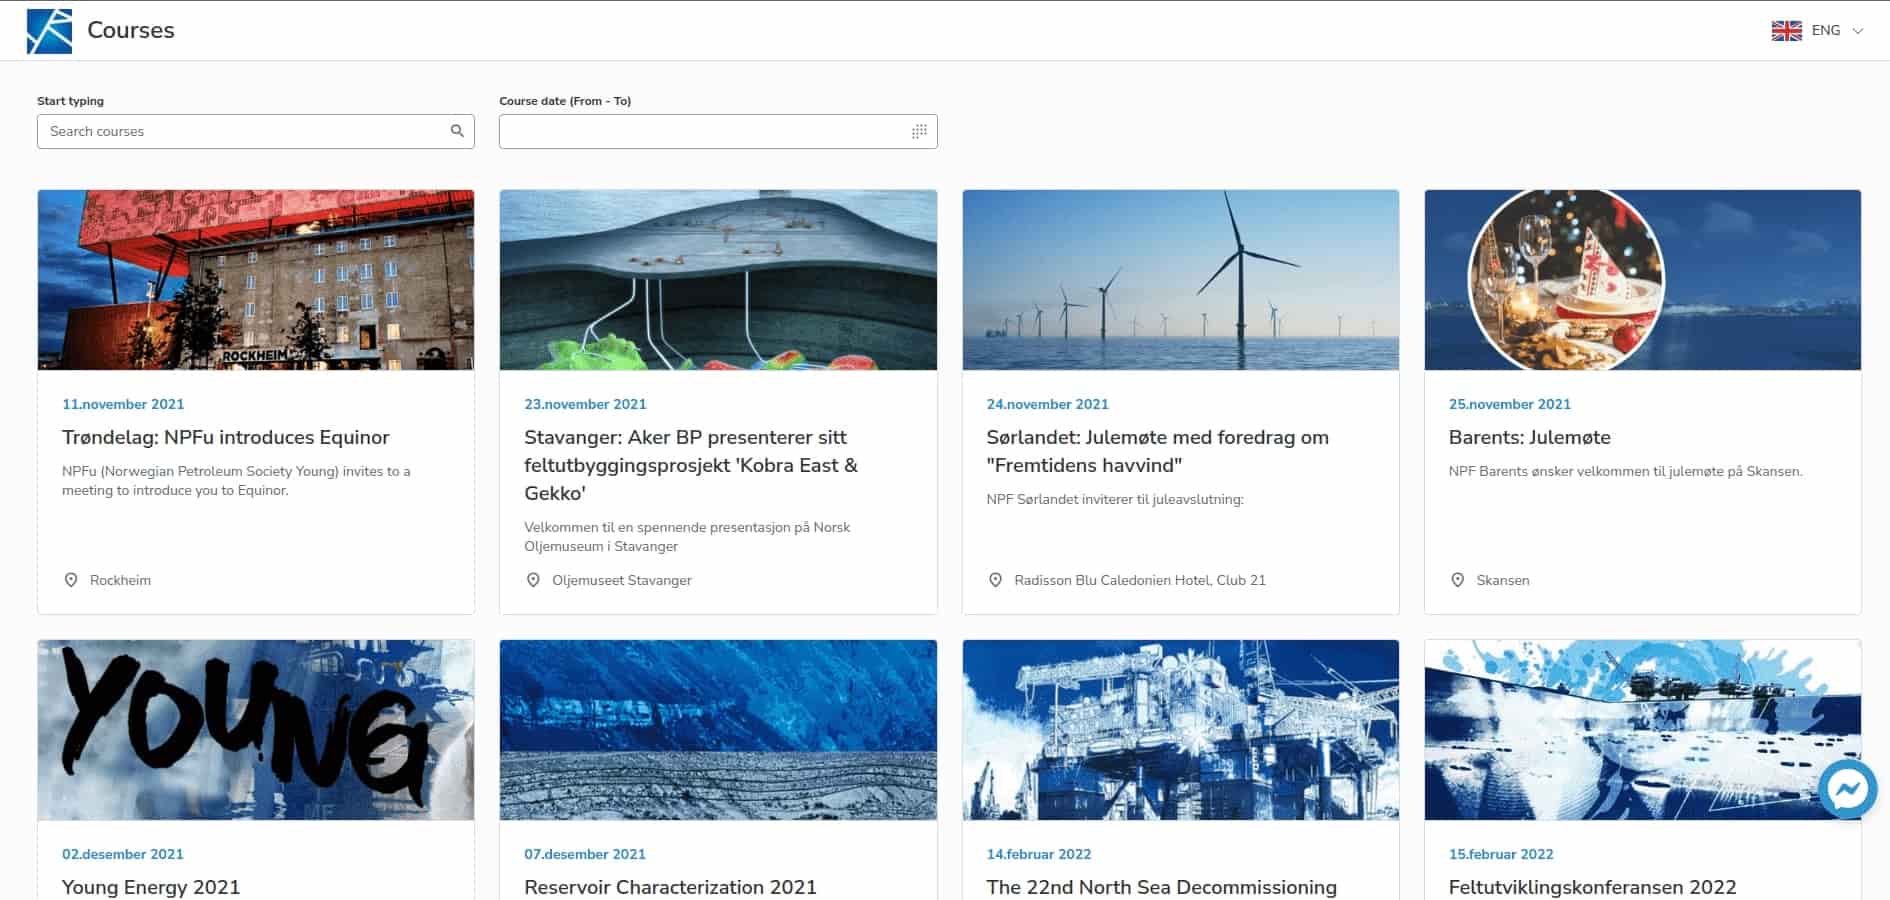Viewport: 1890px width, 900px height.
Task: Focus the Search courses input field
Action: tap(256, 131)
